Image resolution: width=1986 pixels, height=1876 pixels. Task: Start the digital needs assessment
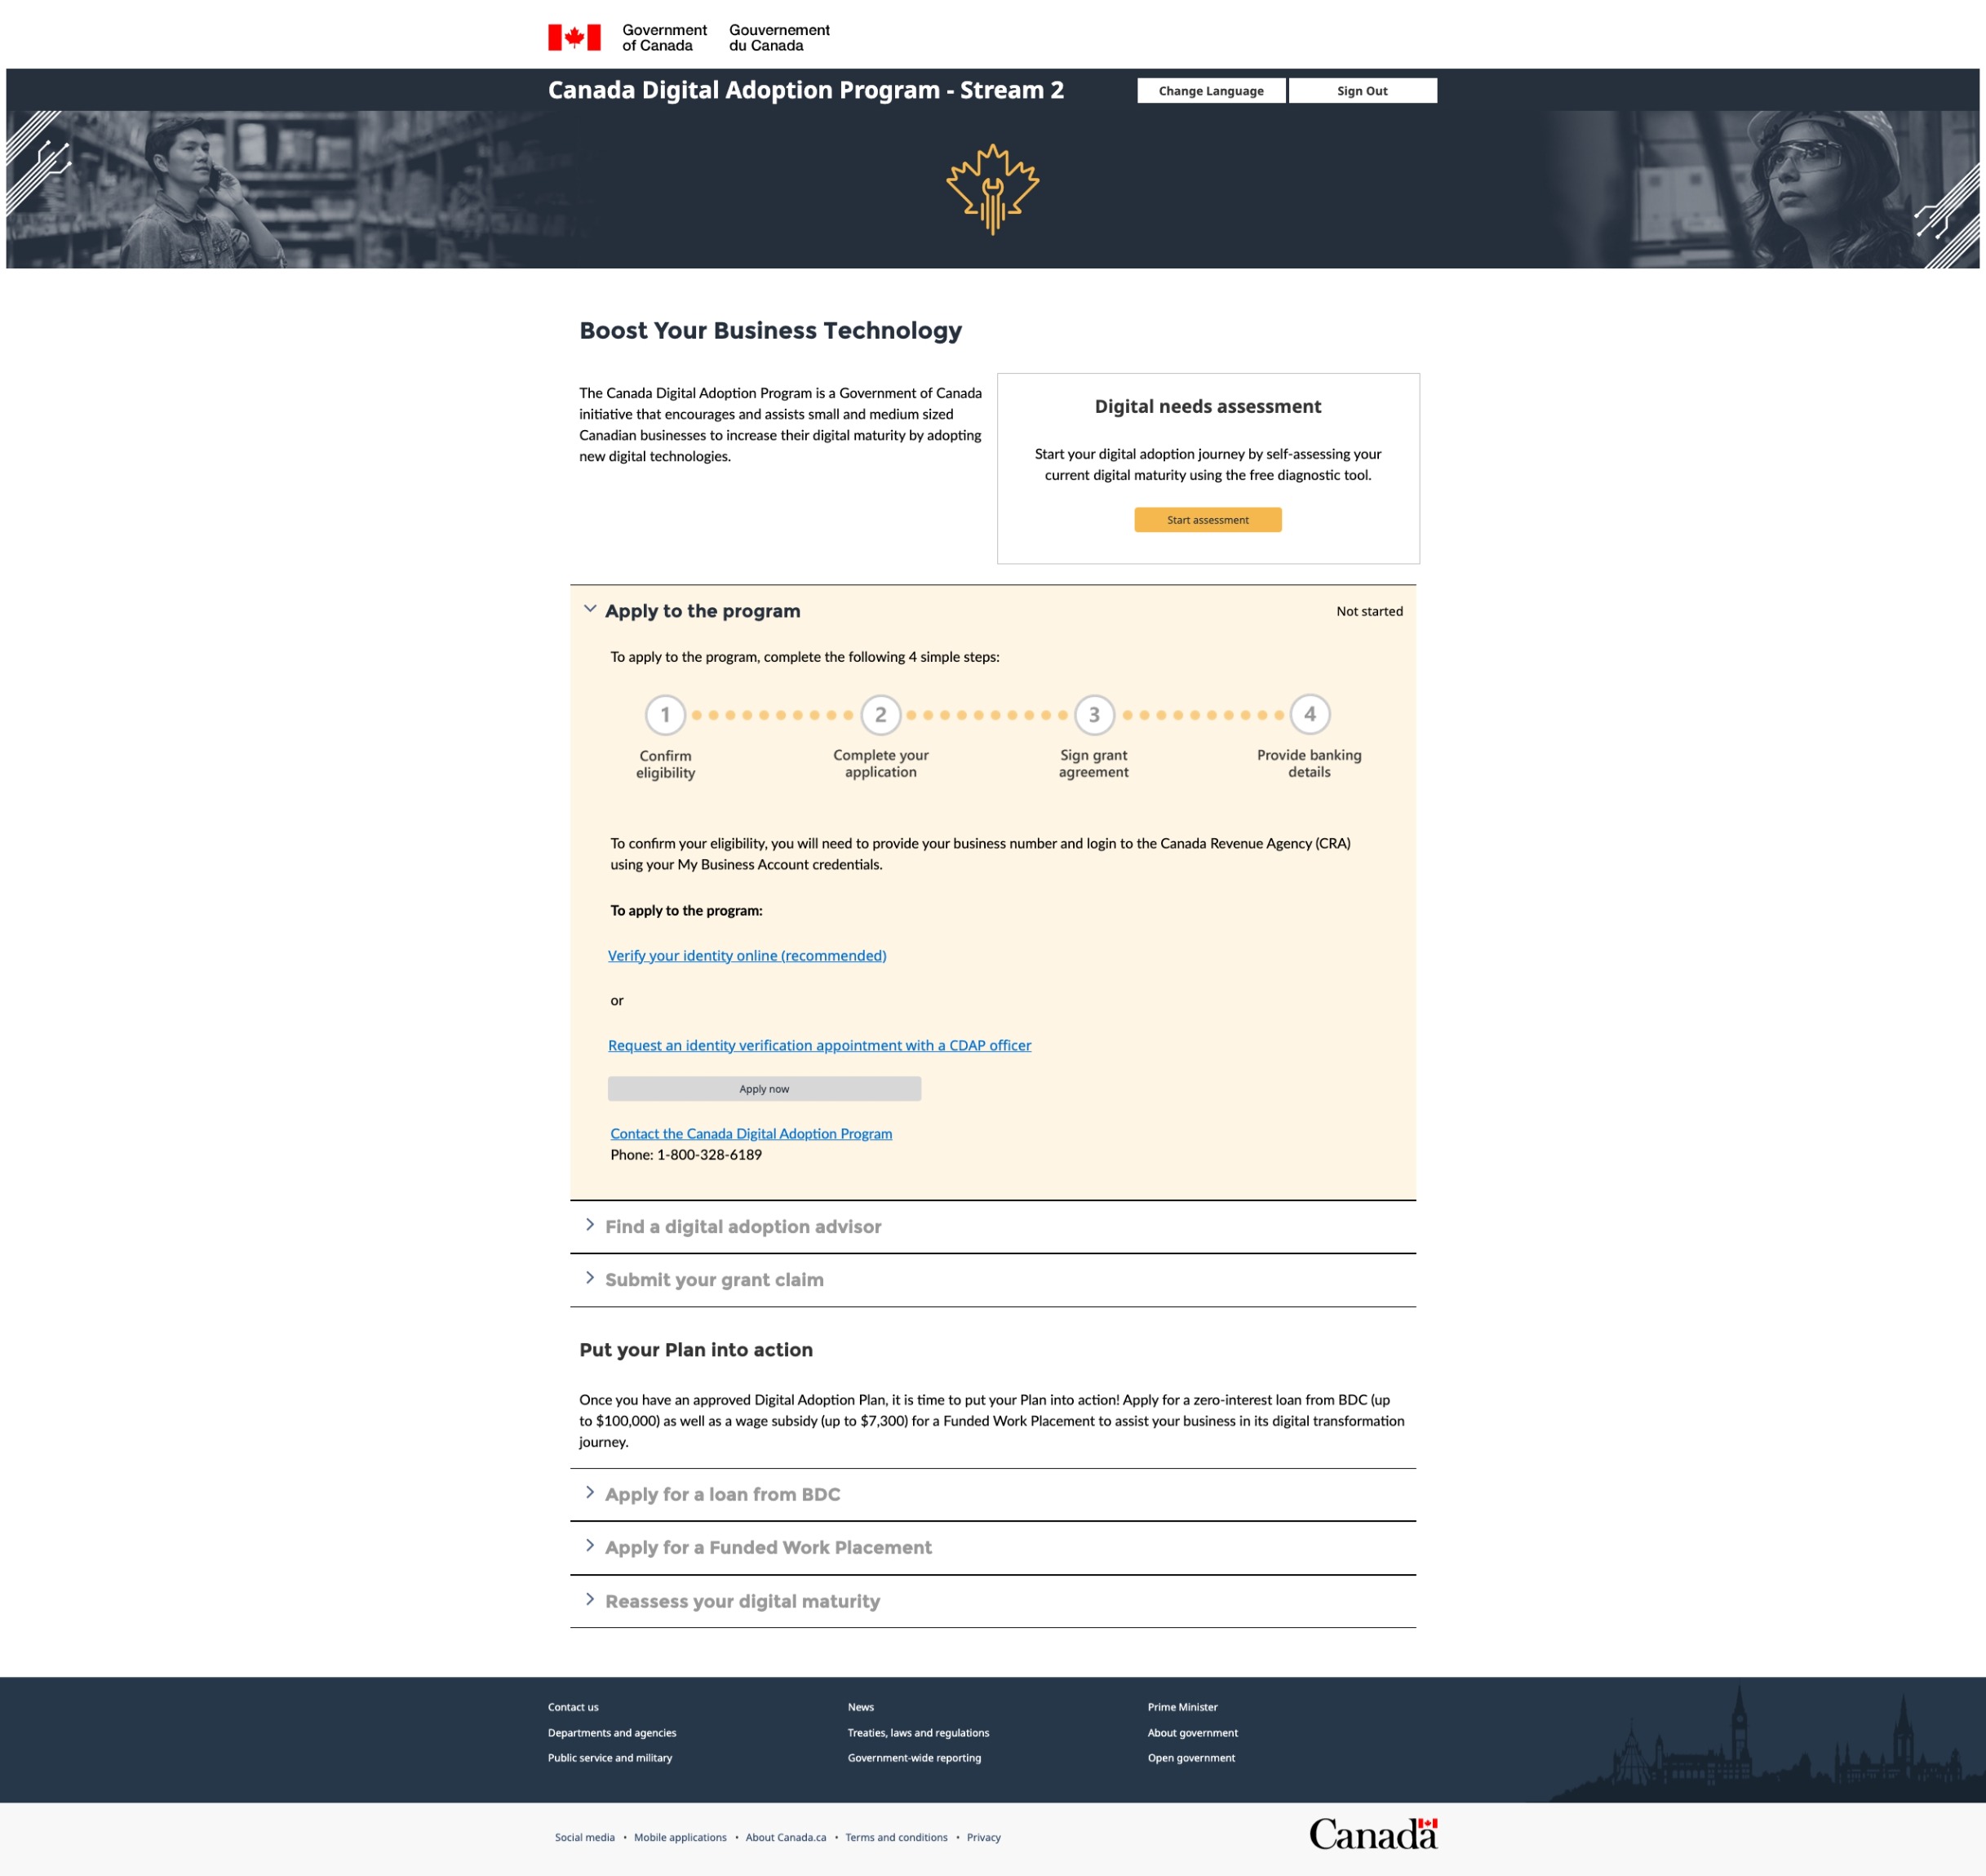(1207, 520)
